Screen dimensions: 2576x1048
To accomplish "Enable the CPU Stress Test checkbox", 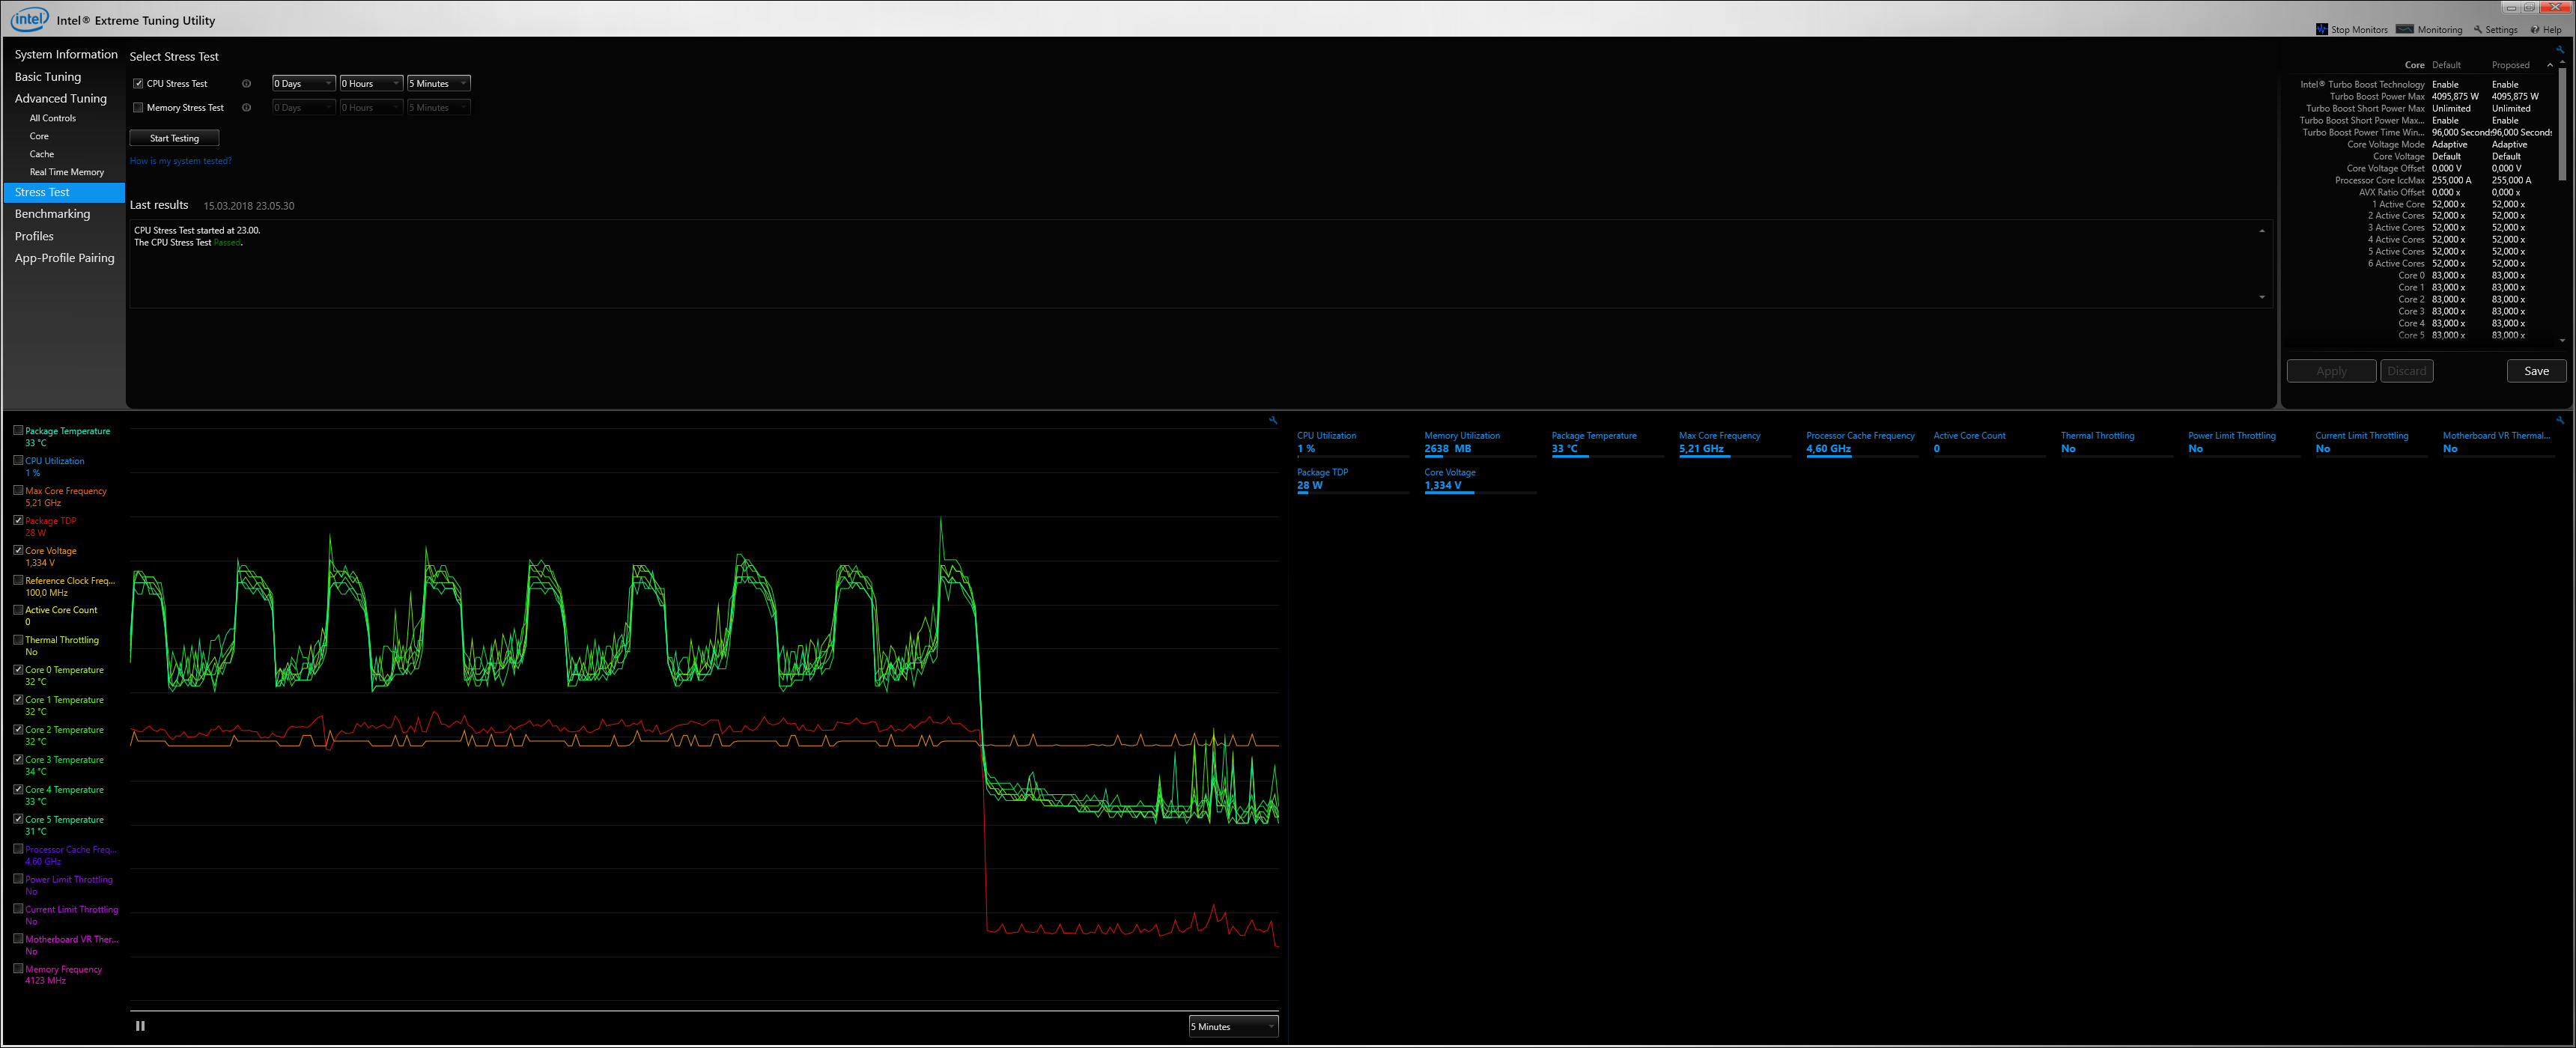I will click(x=138, y=83).
